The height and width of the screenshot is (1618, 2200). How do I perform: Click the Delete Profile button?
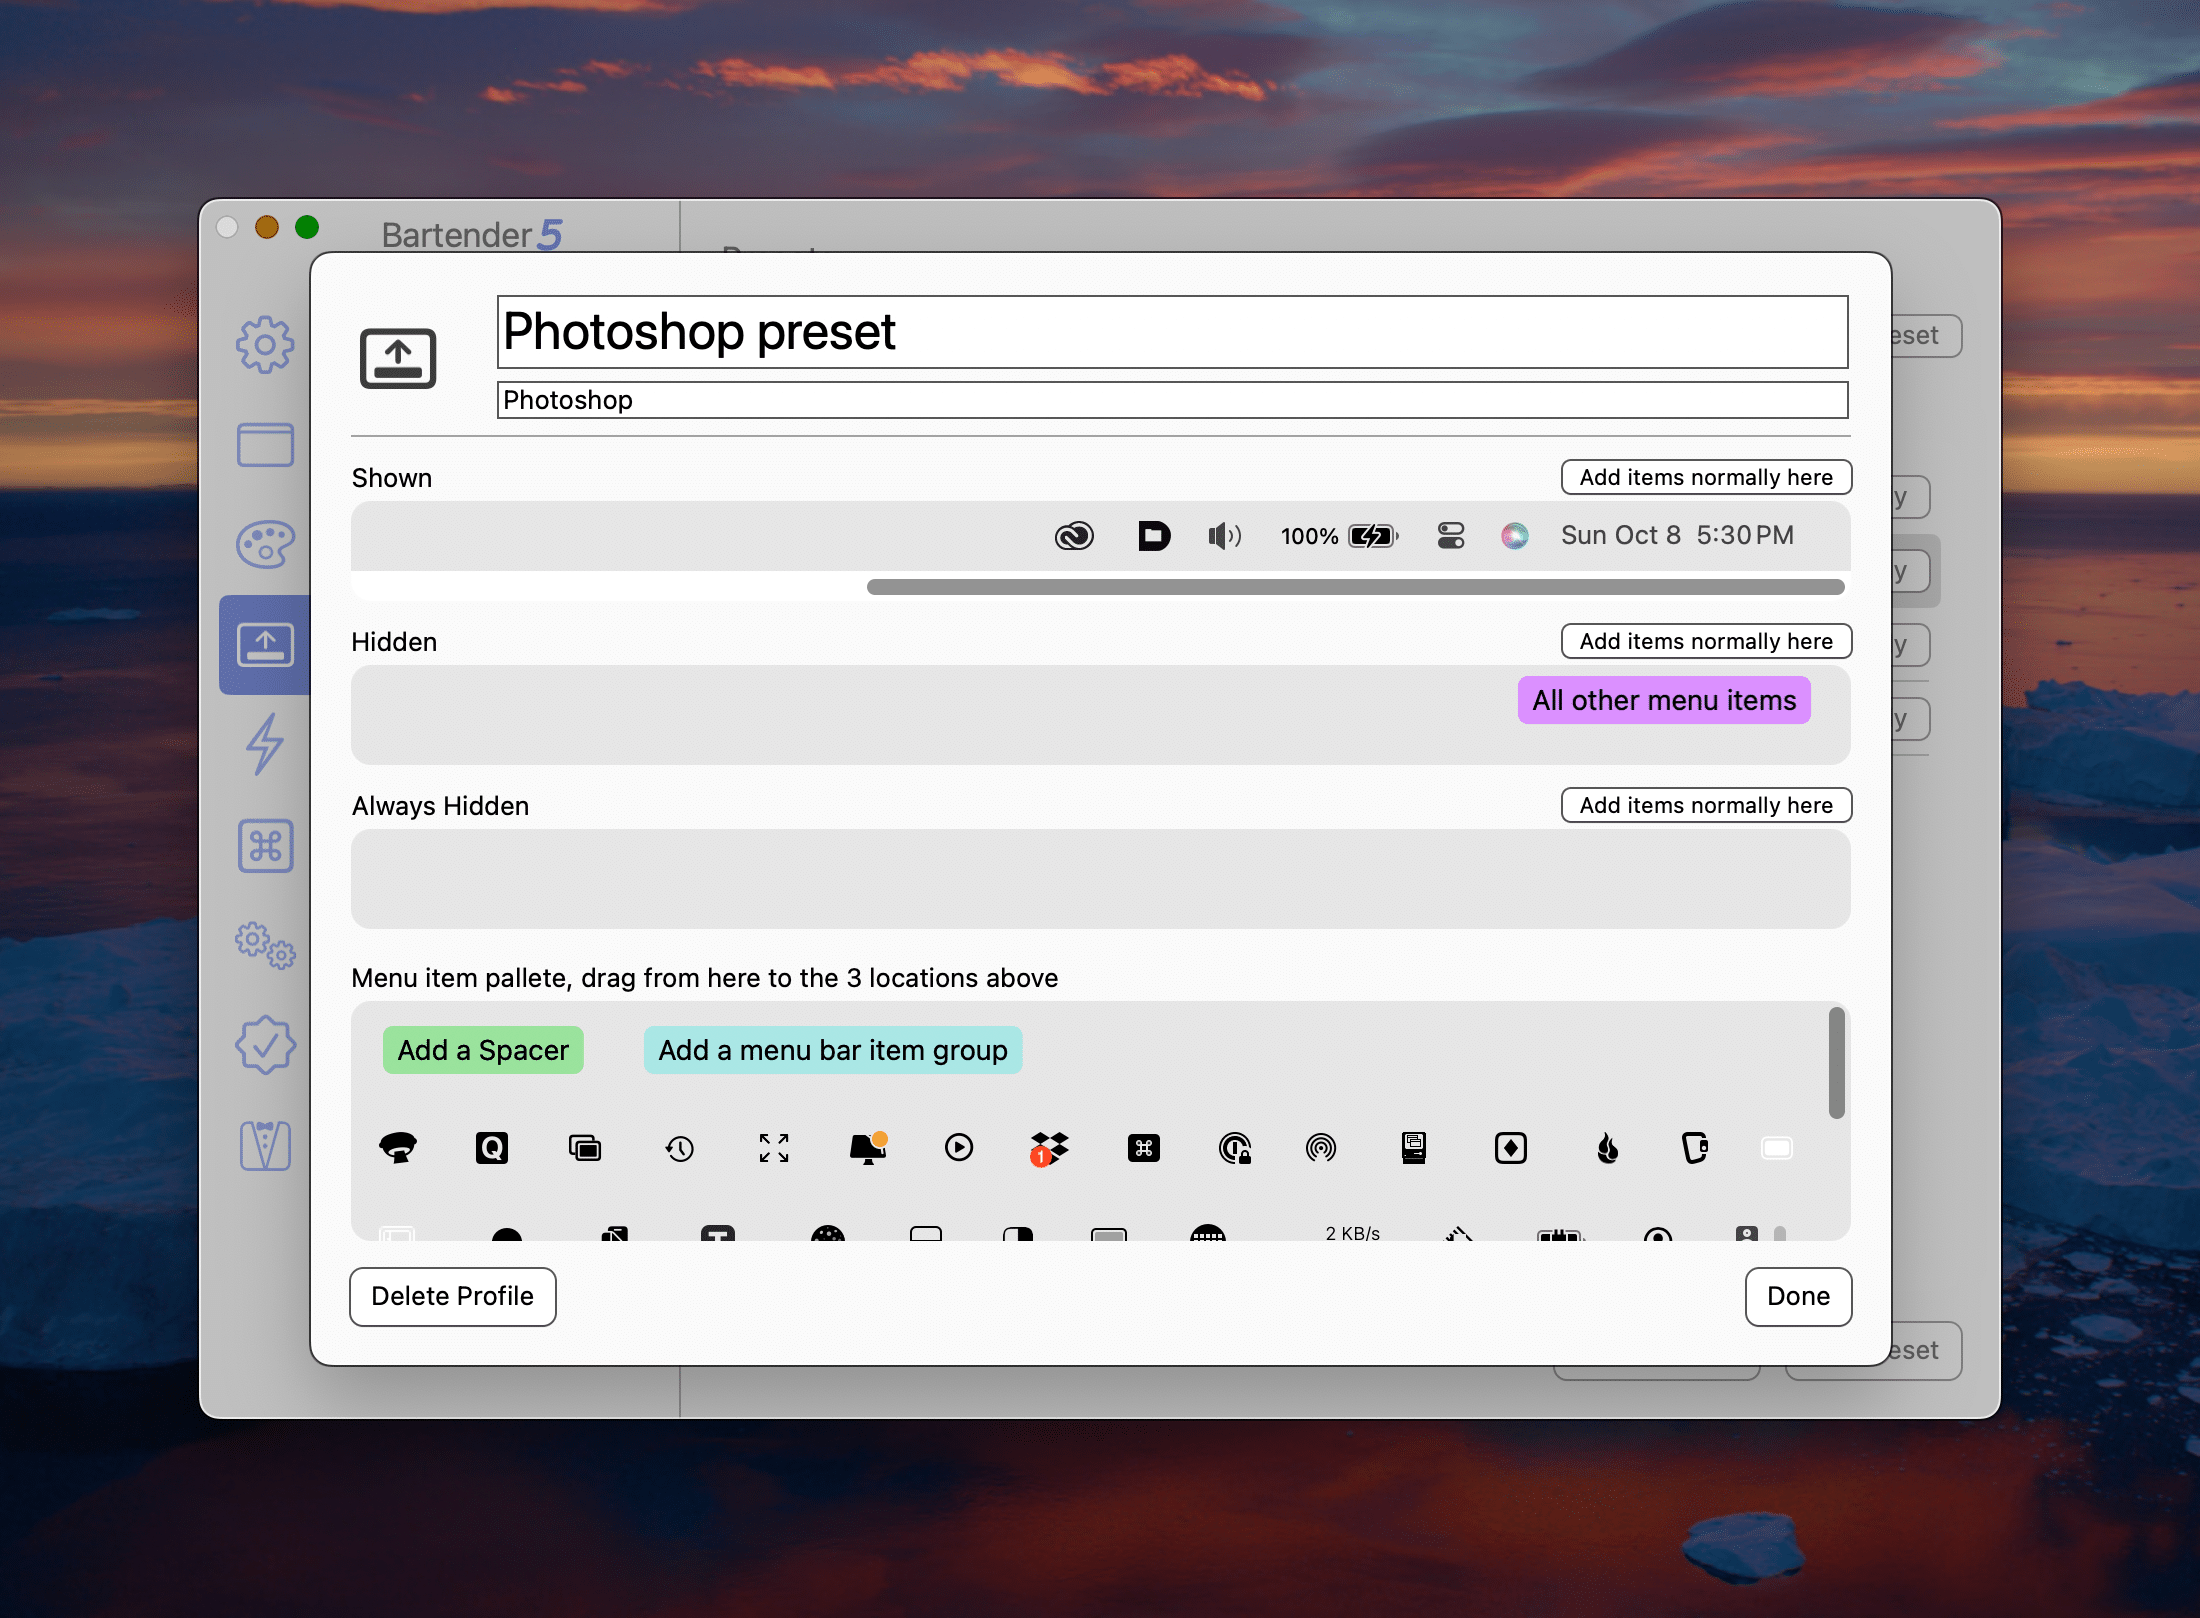[452, 1296]
